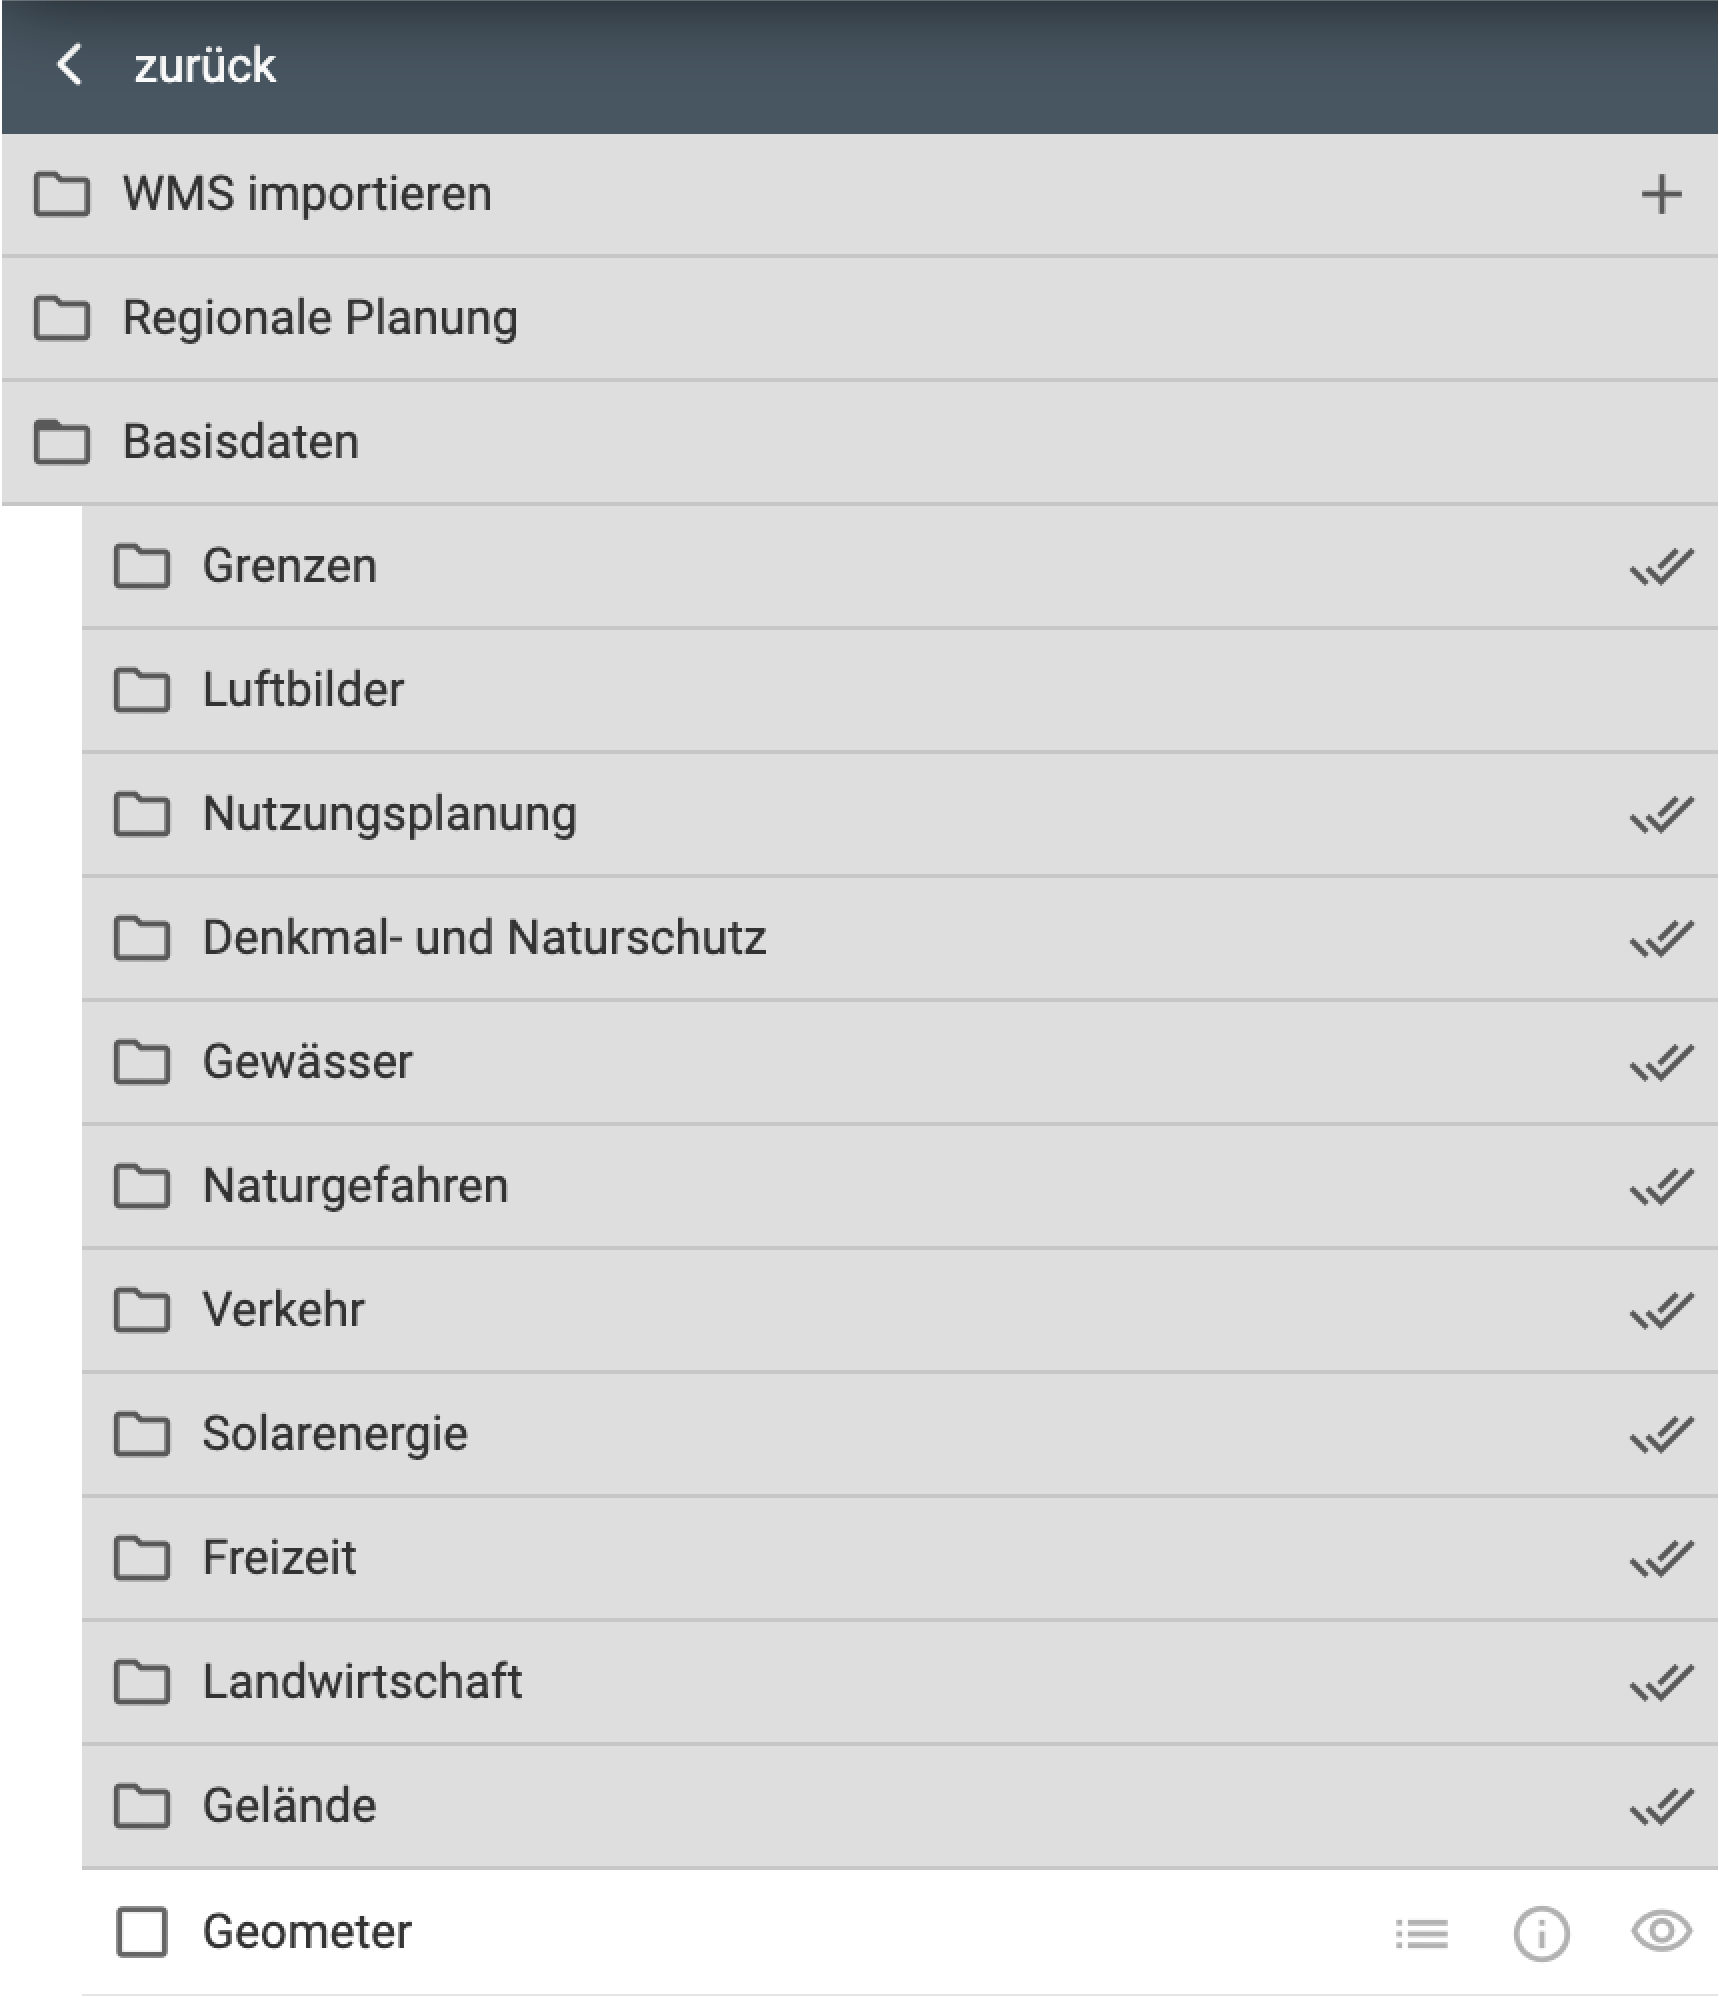
Task: Click the folder icon next to Luftbilder
Action: [146, 690]
